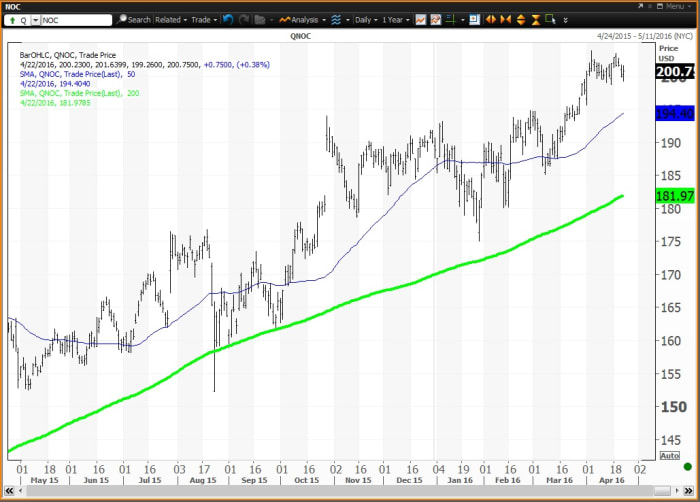
Task: Click the line chart type icon
Action: point(421,19)
